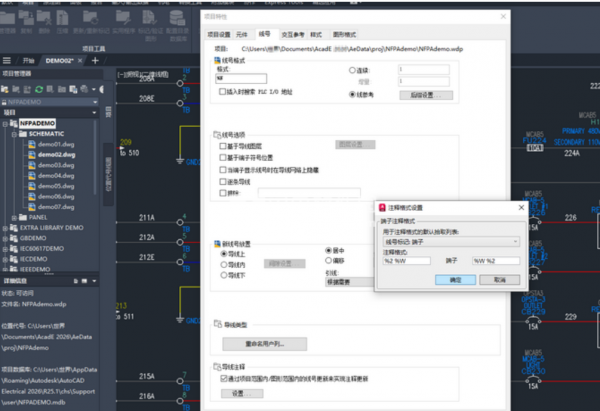
Task: Click the 取消 button in annotation dialog
Action: [499, 280]
